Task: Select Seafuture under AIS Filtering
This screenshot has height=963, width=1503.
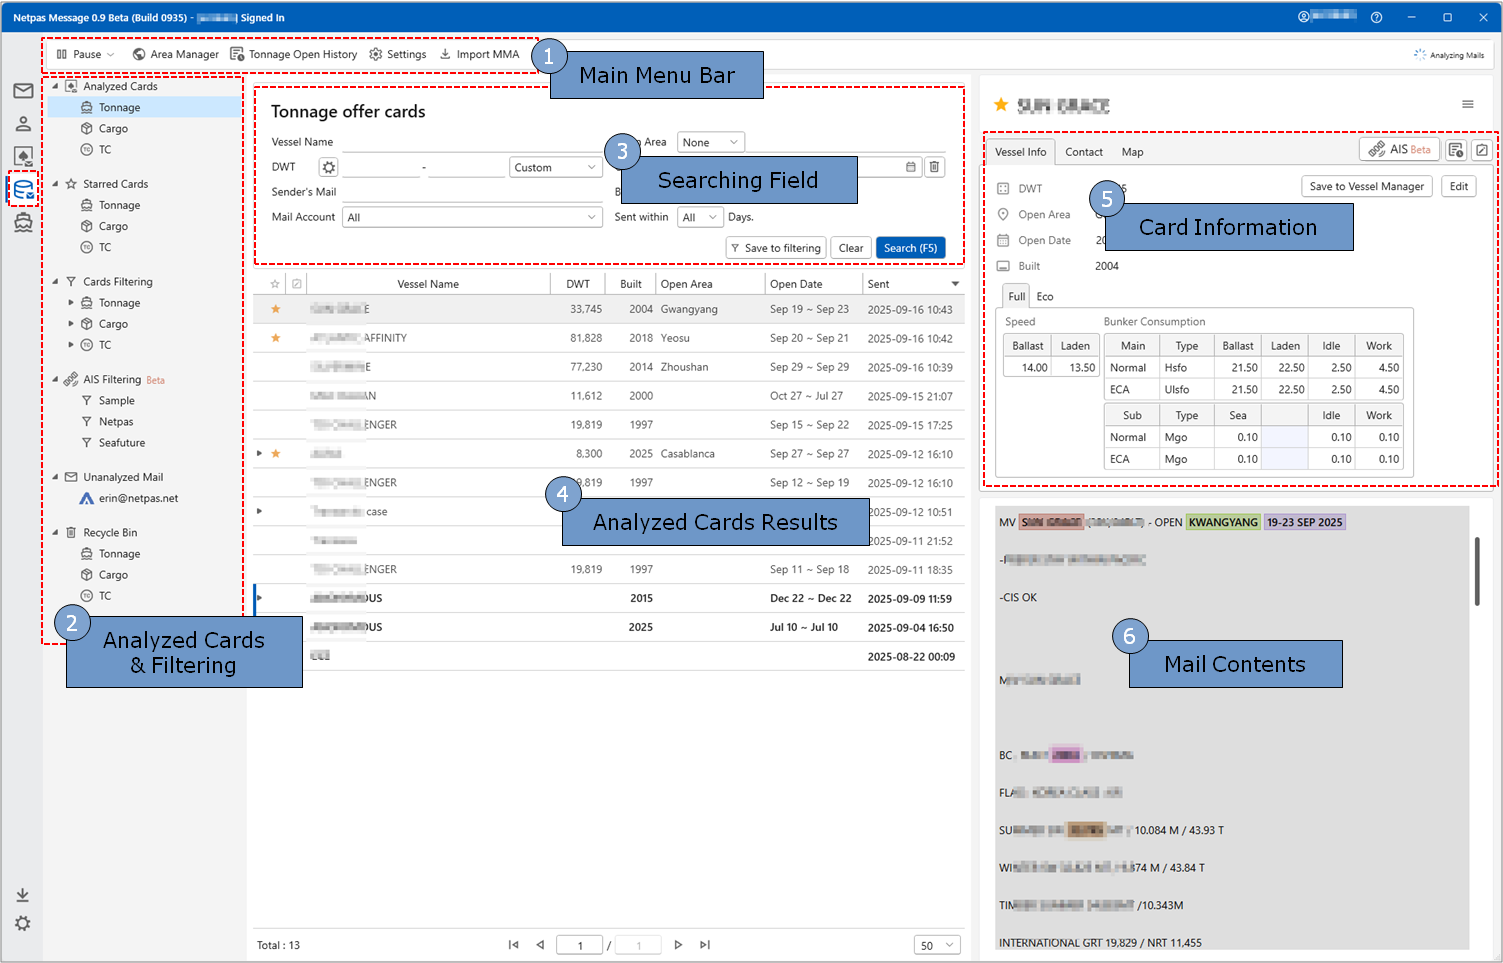Action: click(x=121, y=443)
